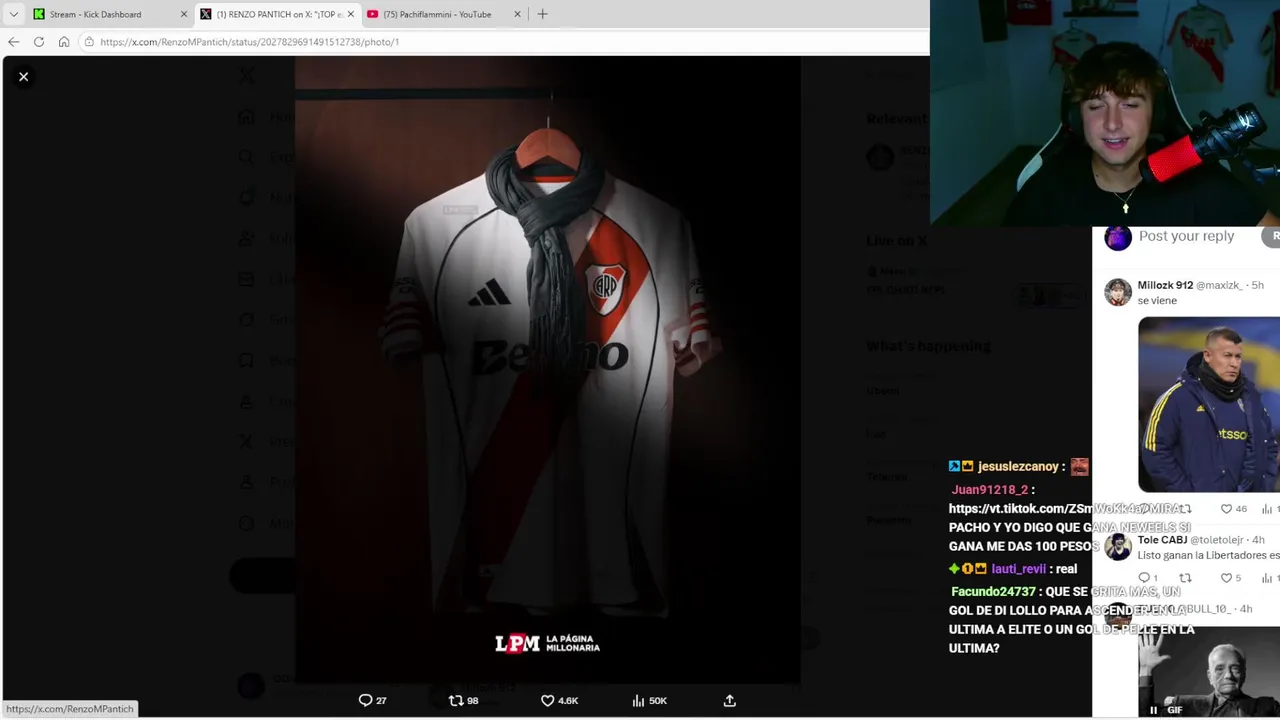Reply to Tole CABJ's comment
Image resolution: width=1280 pixels, height=720 pixels.
[x=1150, y=578]
